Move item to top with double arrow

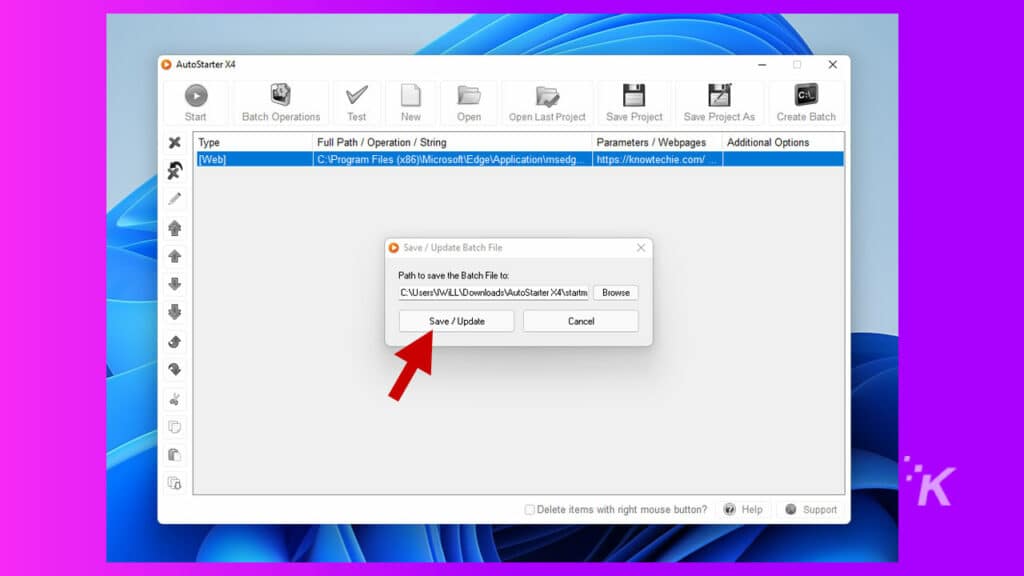[x=174, y=228]
